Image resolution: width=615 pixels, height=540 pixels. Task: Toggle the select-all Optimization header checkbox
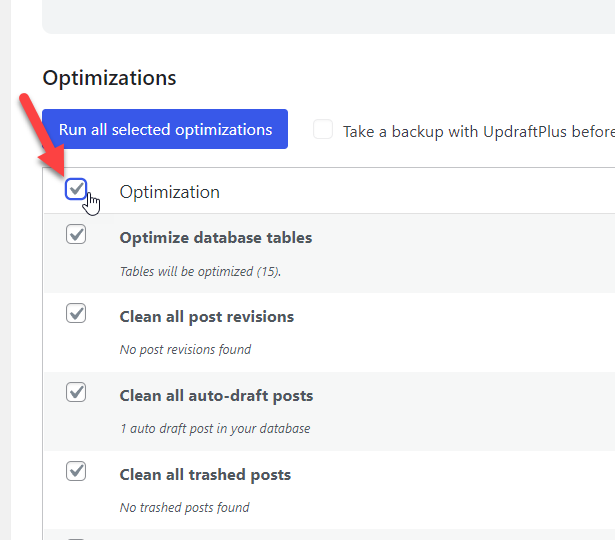[x=76, y=189]
